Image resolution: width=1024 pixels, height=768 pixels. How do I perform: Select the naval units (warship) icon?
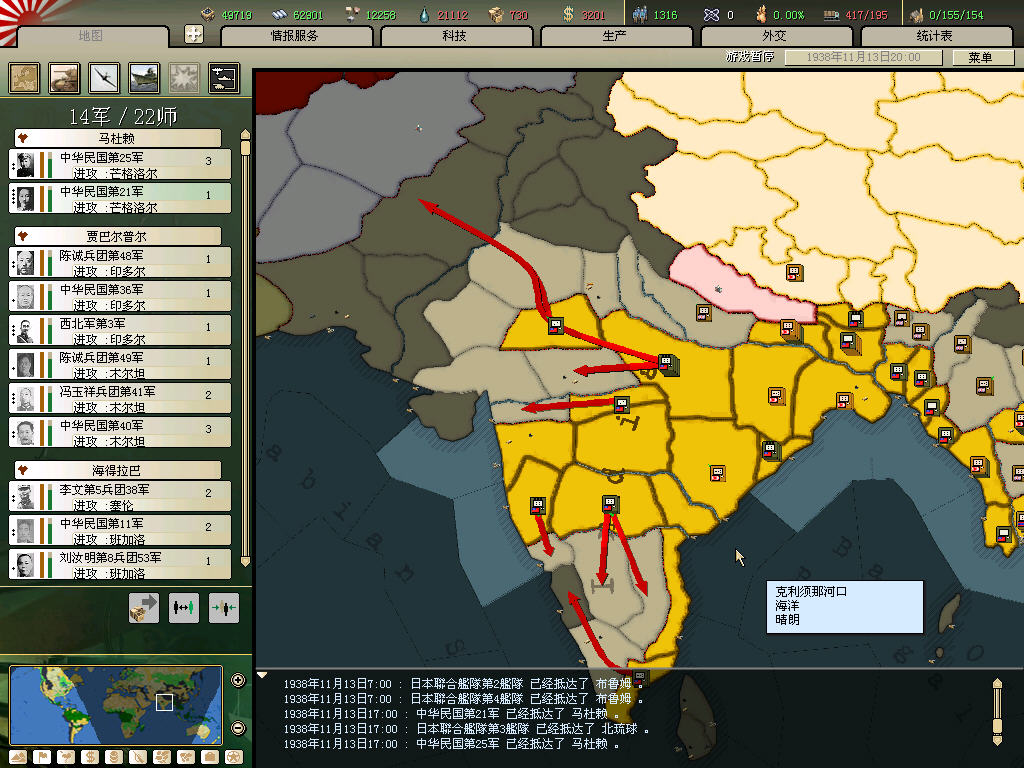(144, 78)
